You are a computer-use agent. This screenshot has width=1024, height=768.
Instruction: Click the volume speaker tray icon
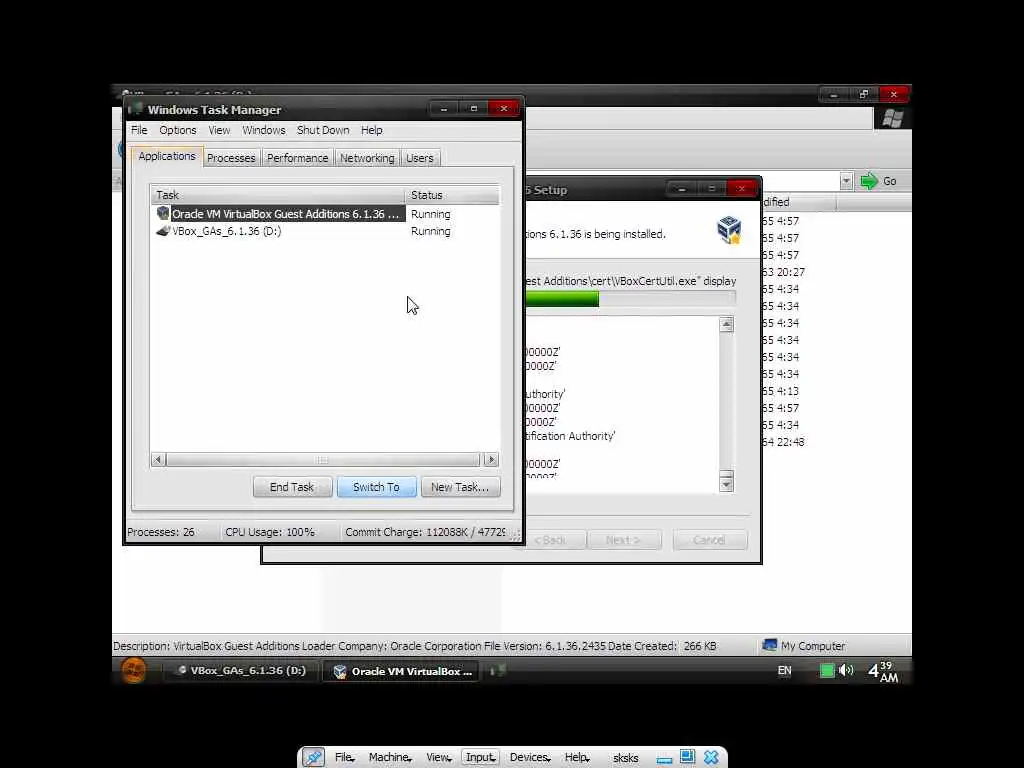coord(846,670)
